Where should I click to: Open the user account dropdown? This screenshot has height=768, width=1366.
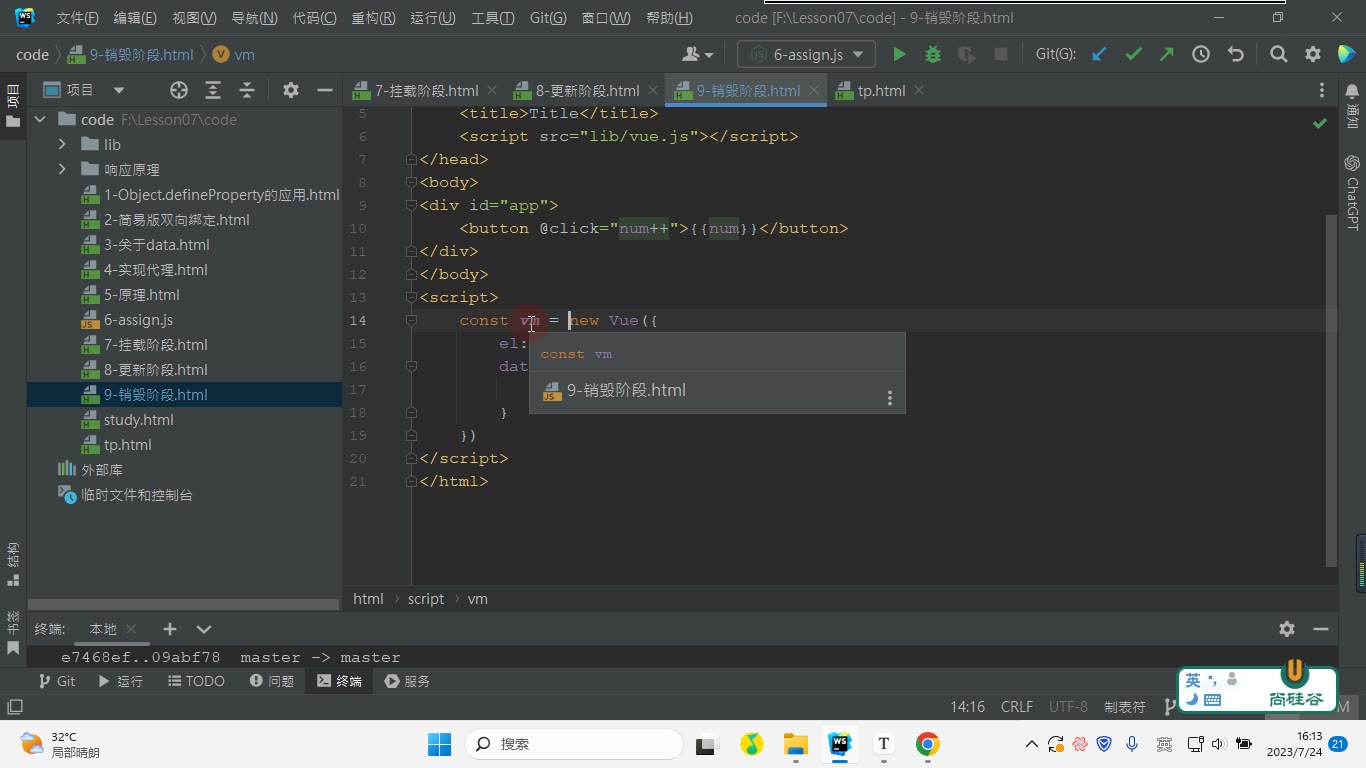[x=697, y=54]
